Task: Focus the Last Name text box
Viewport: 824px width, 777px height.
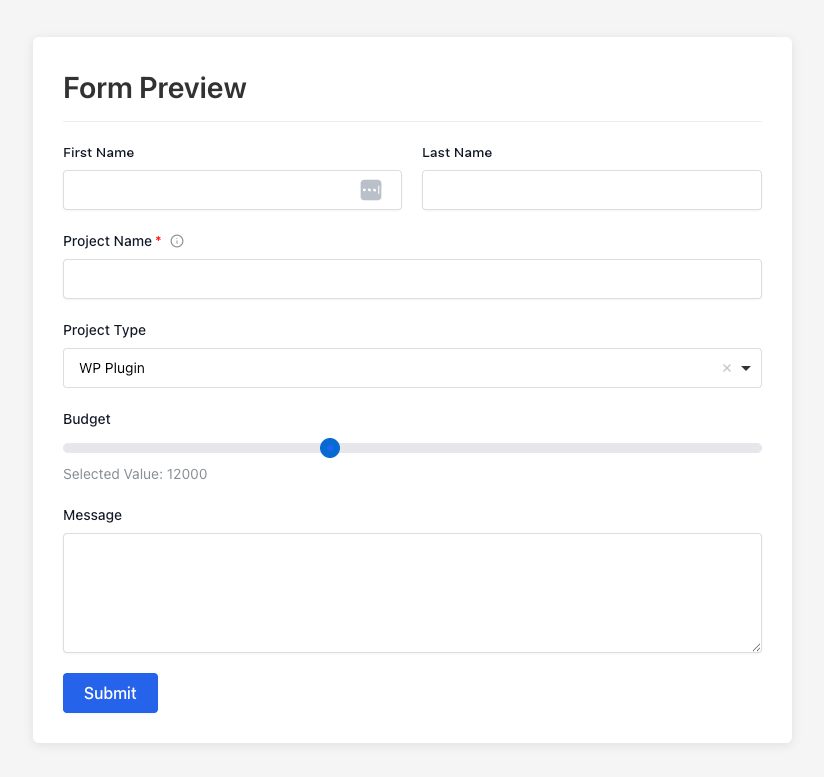Action: coord(591,190)
